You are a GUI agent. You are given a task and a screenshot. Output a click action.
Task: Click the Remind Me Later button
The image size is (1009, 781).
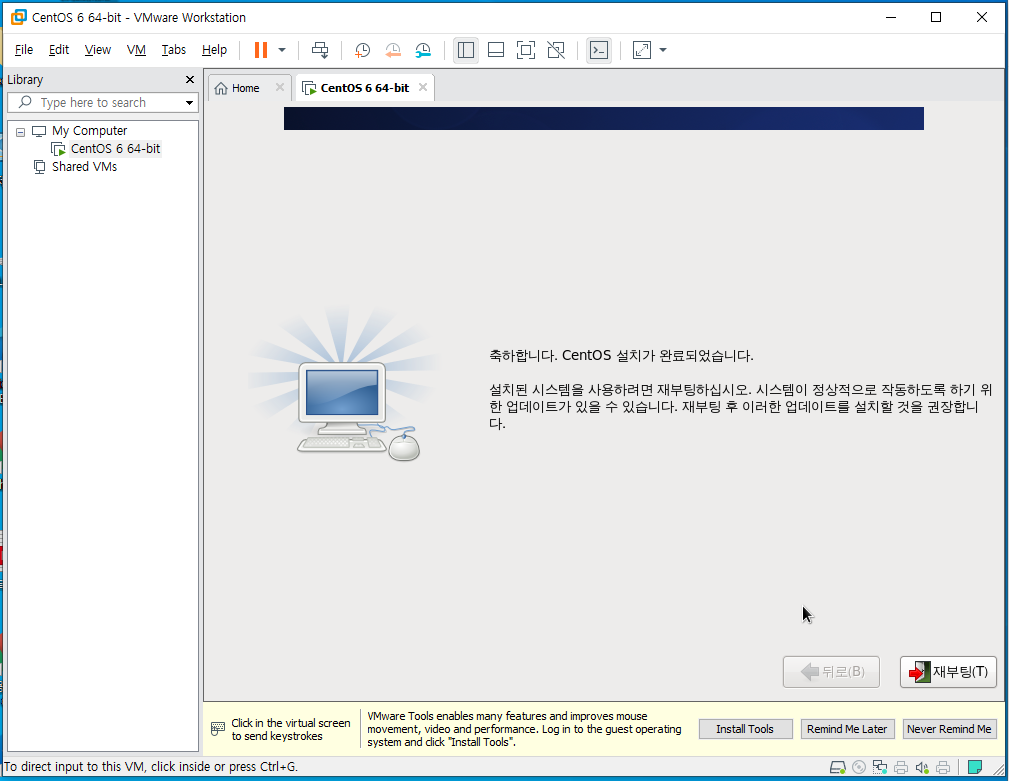(x=847, y=729)
